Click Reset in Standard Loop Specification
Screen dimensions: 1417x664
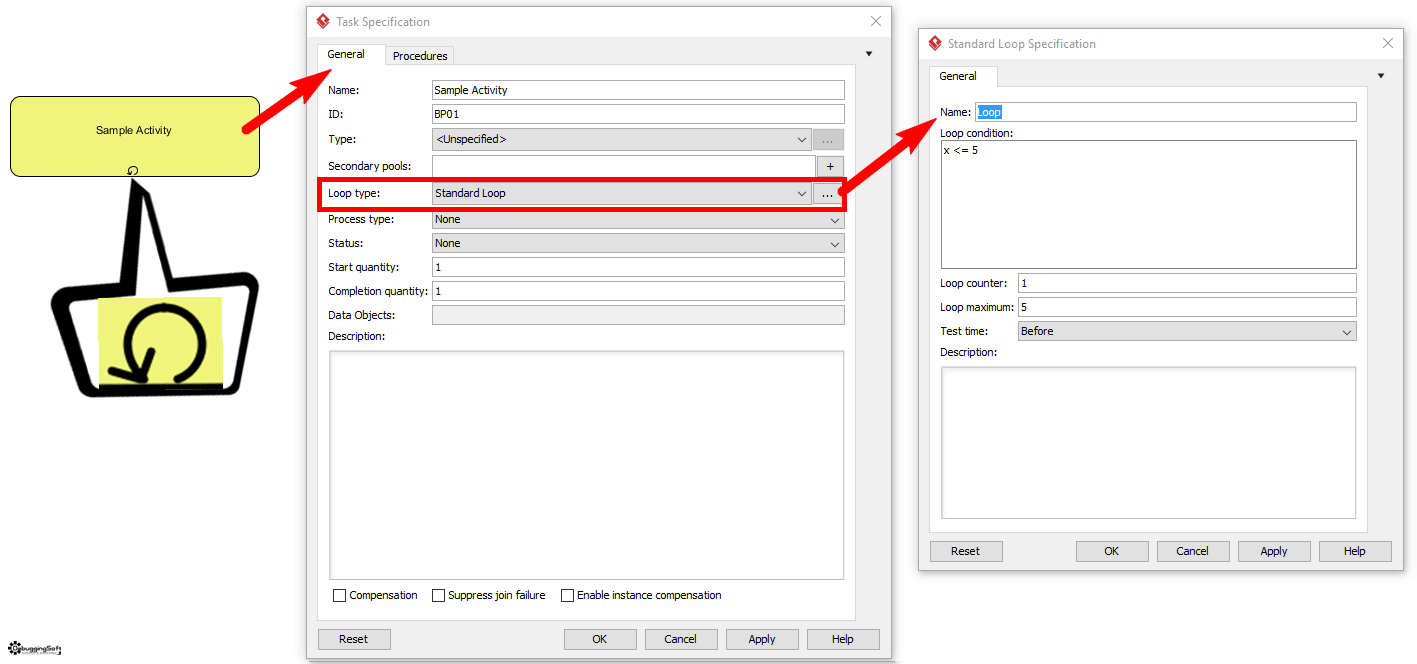coord(965,551)
